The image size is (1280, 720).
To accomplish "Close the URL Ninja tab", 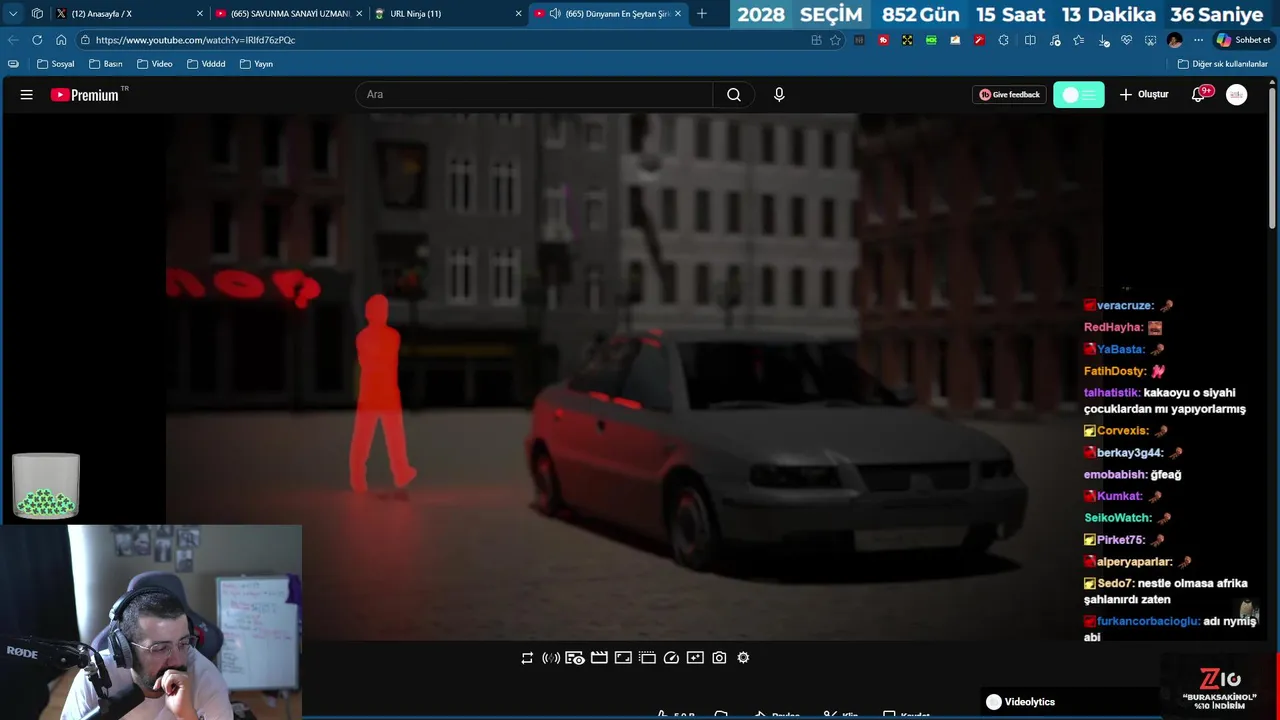I will 518,13.
